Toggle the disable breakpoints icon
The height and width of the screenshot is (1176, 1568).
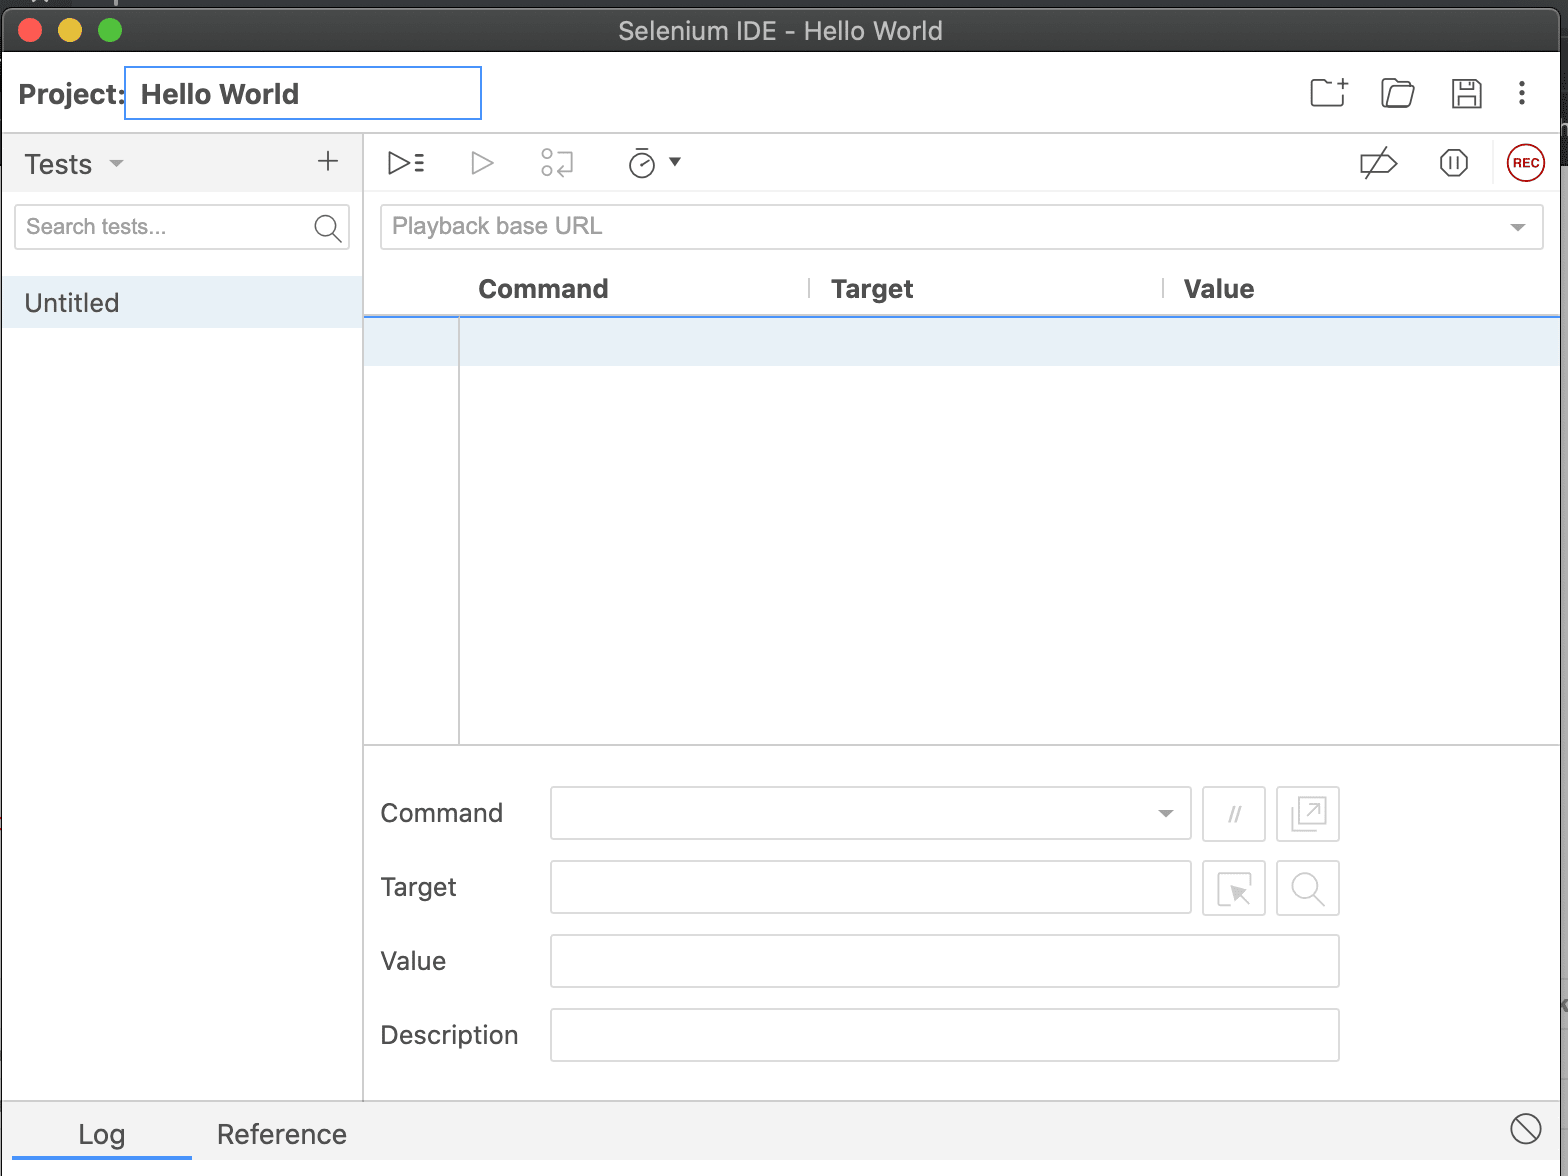(1378, 162)
